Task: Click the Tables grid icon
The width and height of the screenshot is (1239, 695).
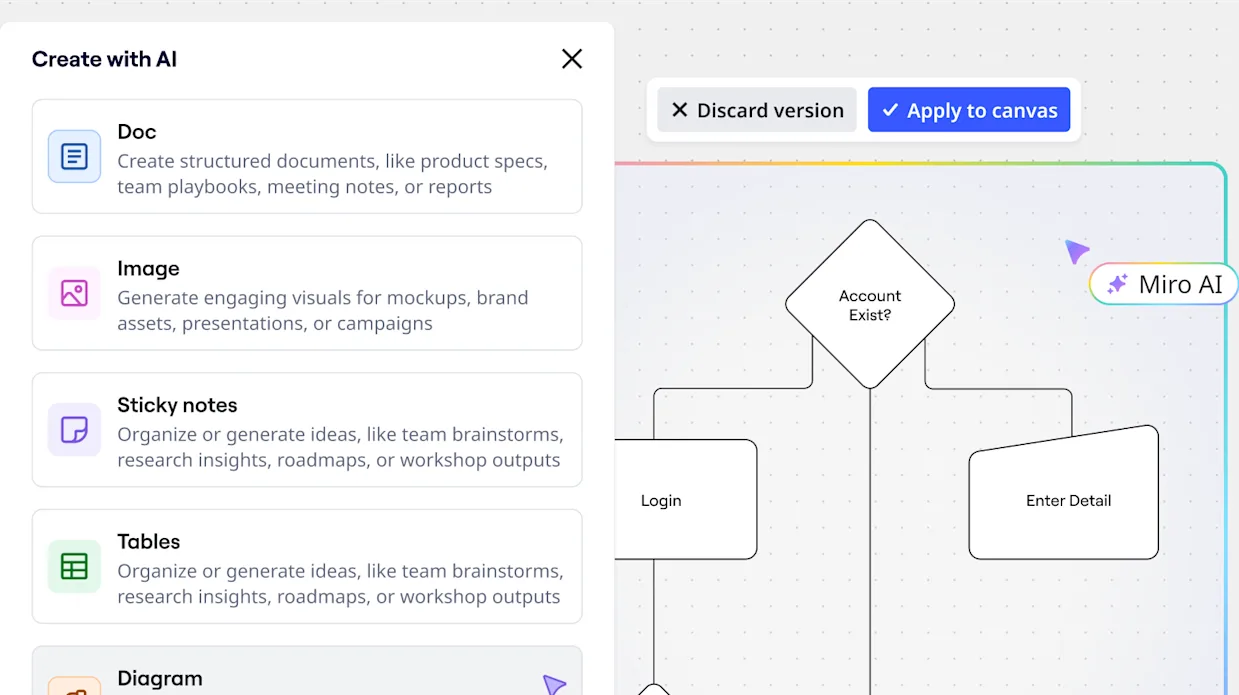Action: click(74, 566)
